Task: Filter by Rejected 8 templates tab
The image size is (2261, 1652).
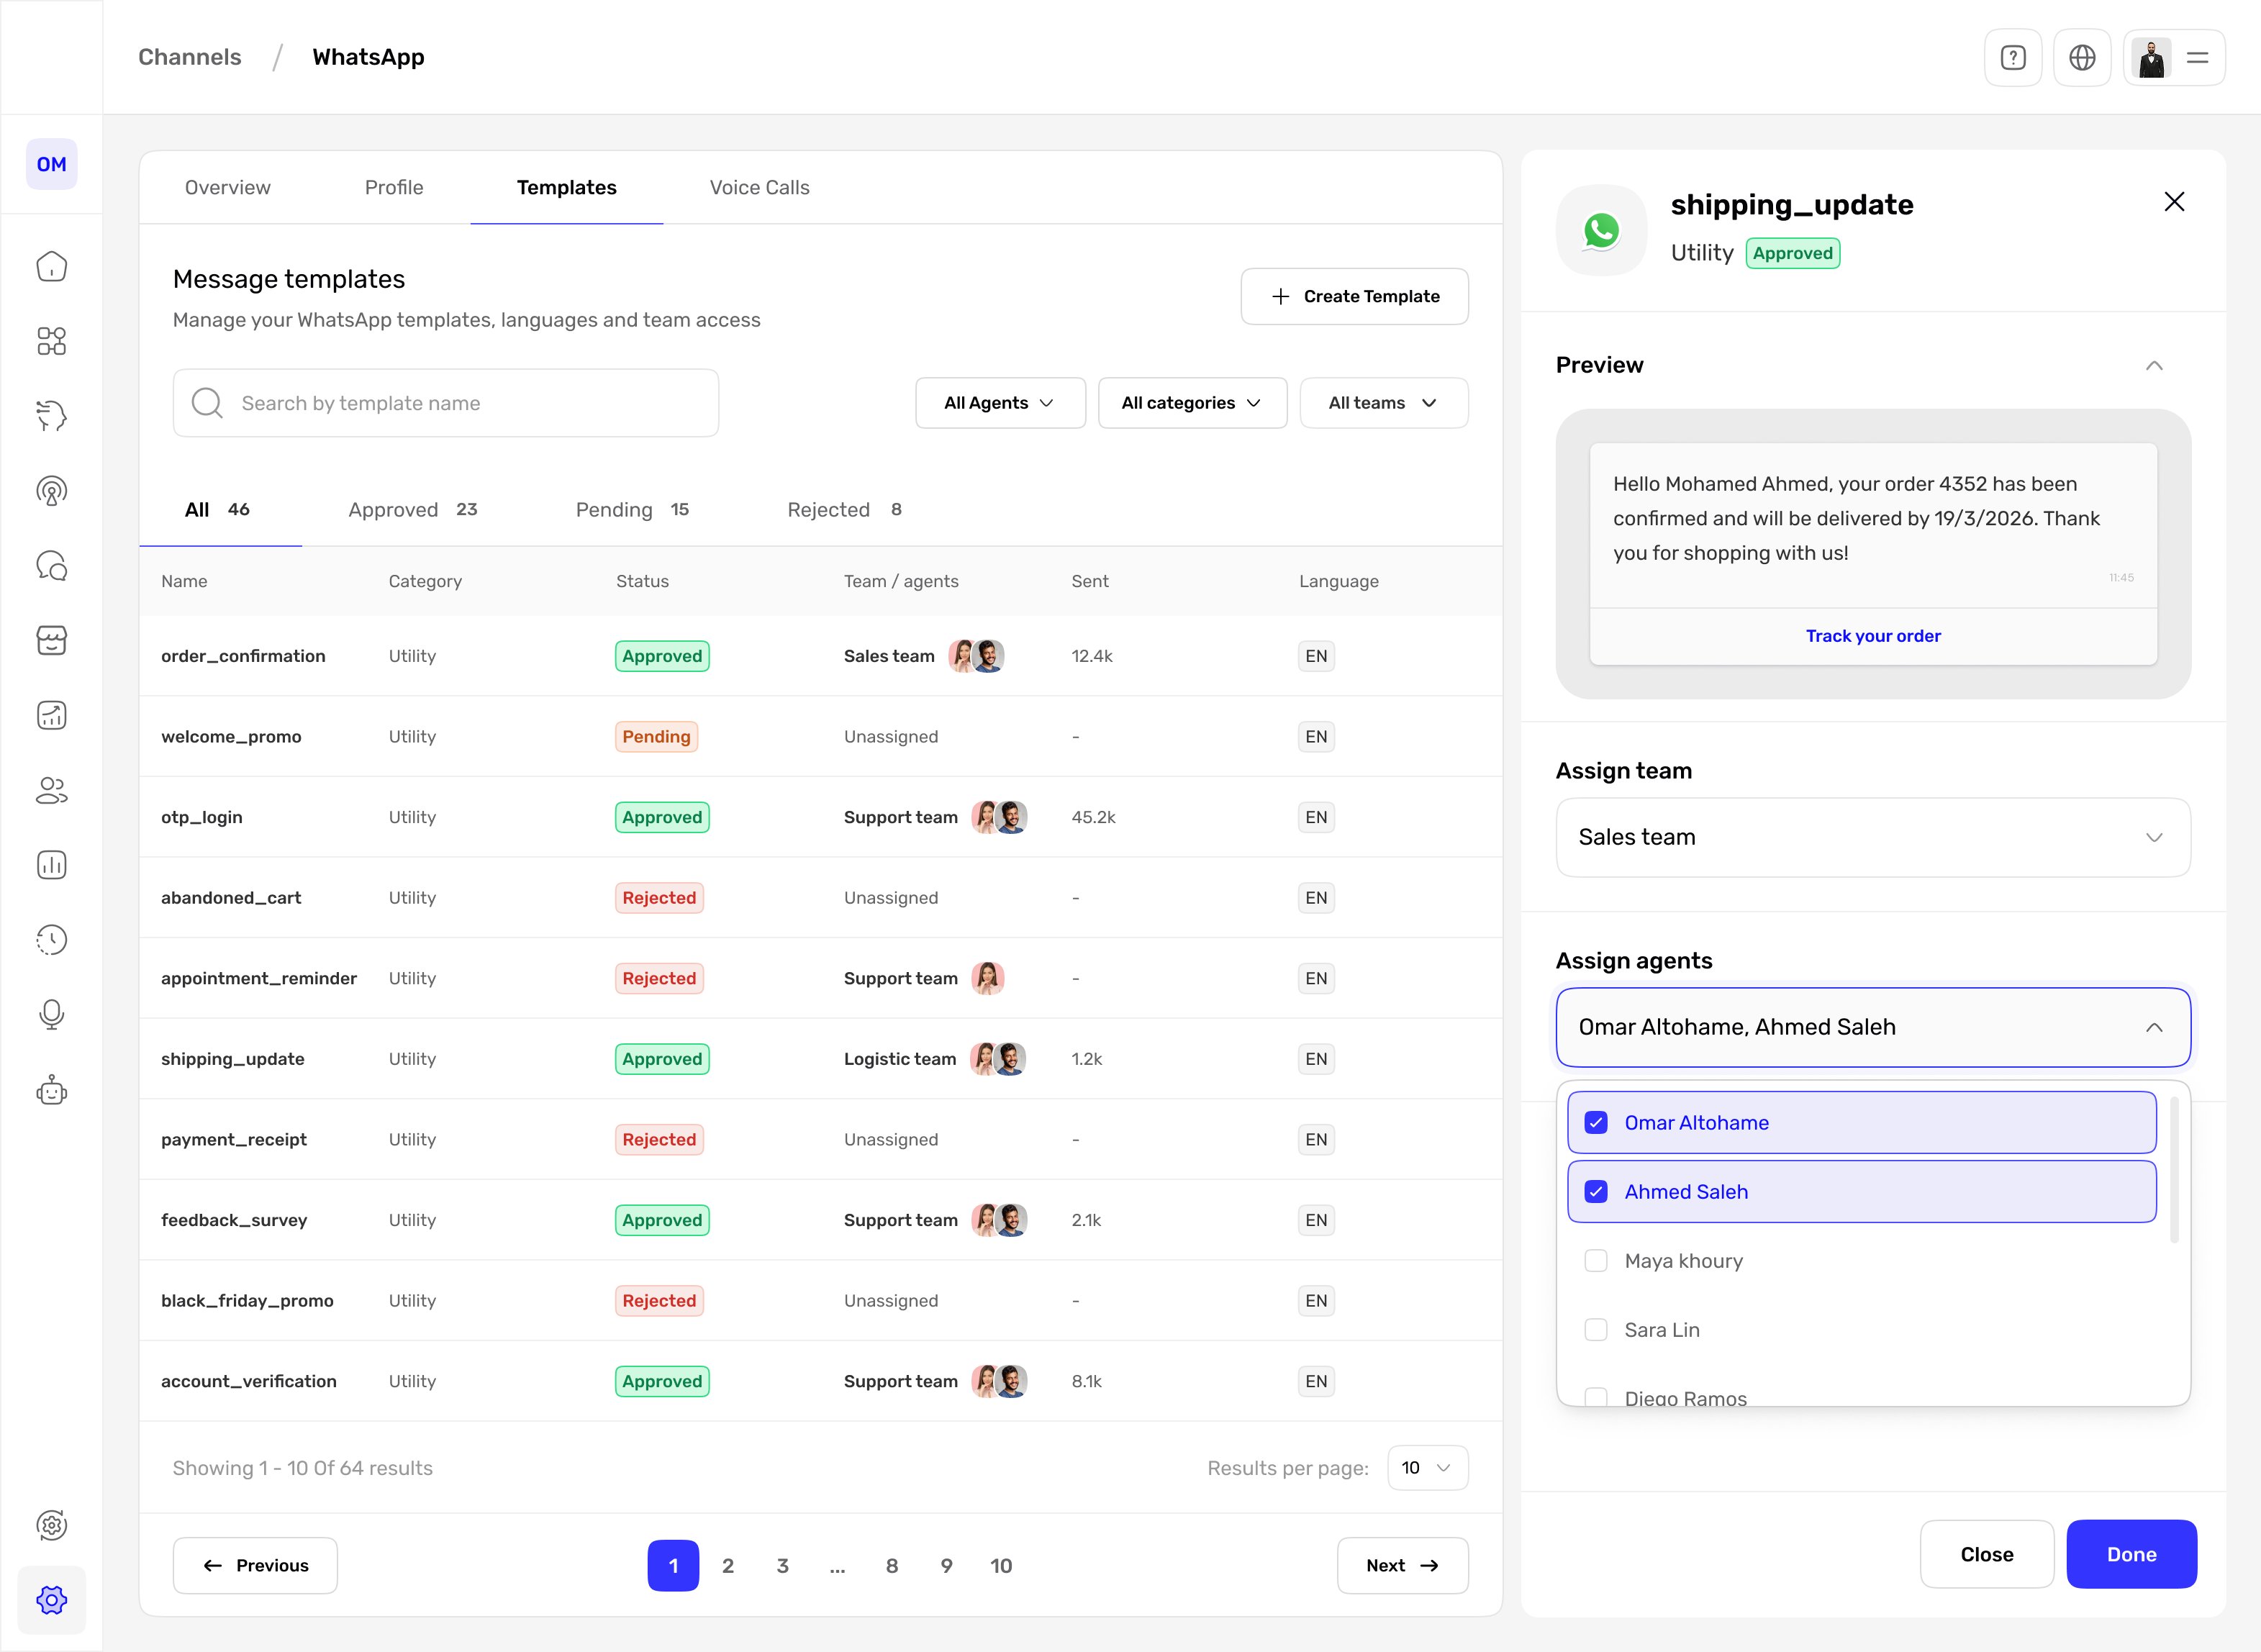Action: click(x=844, y=509)
